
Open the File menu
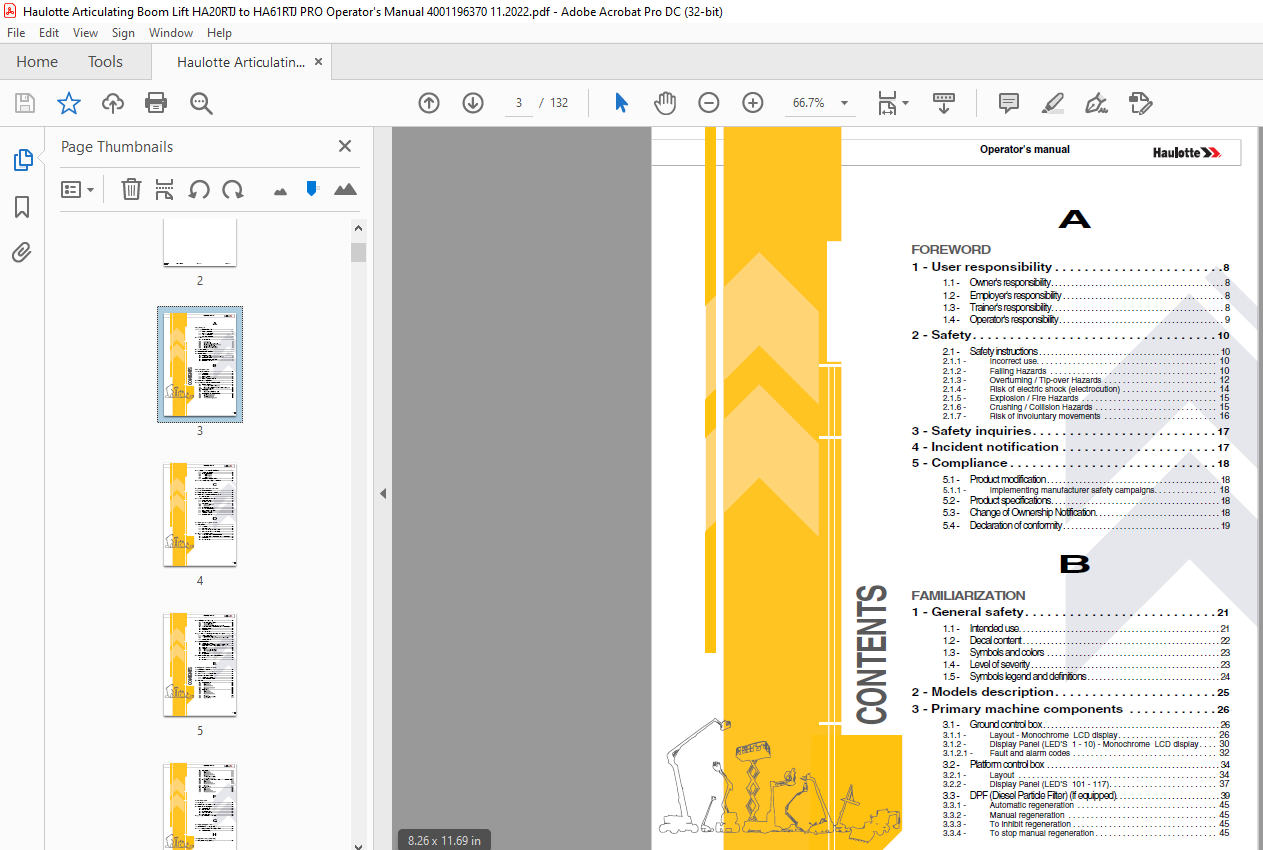[16, 33]
